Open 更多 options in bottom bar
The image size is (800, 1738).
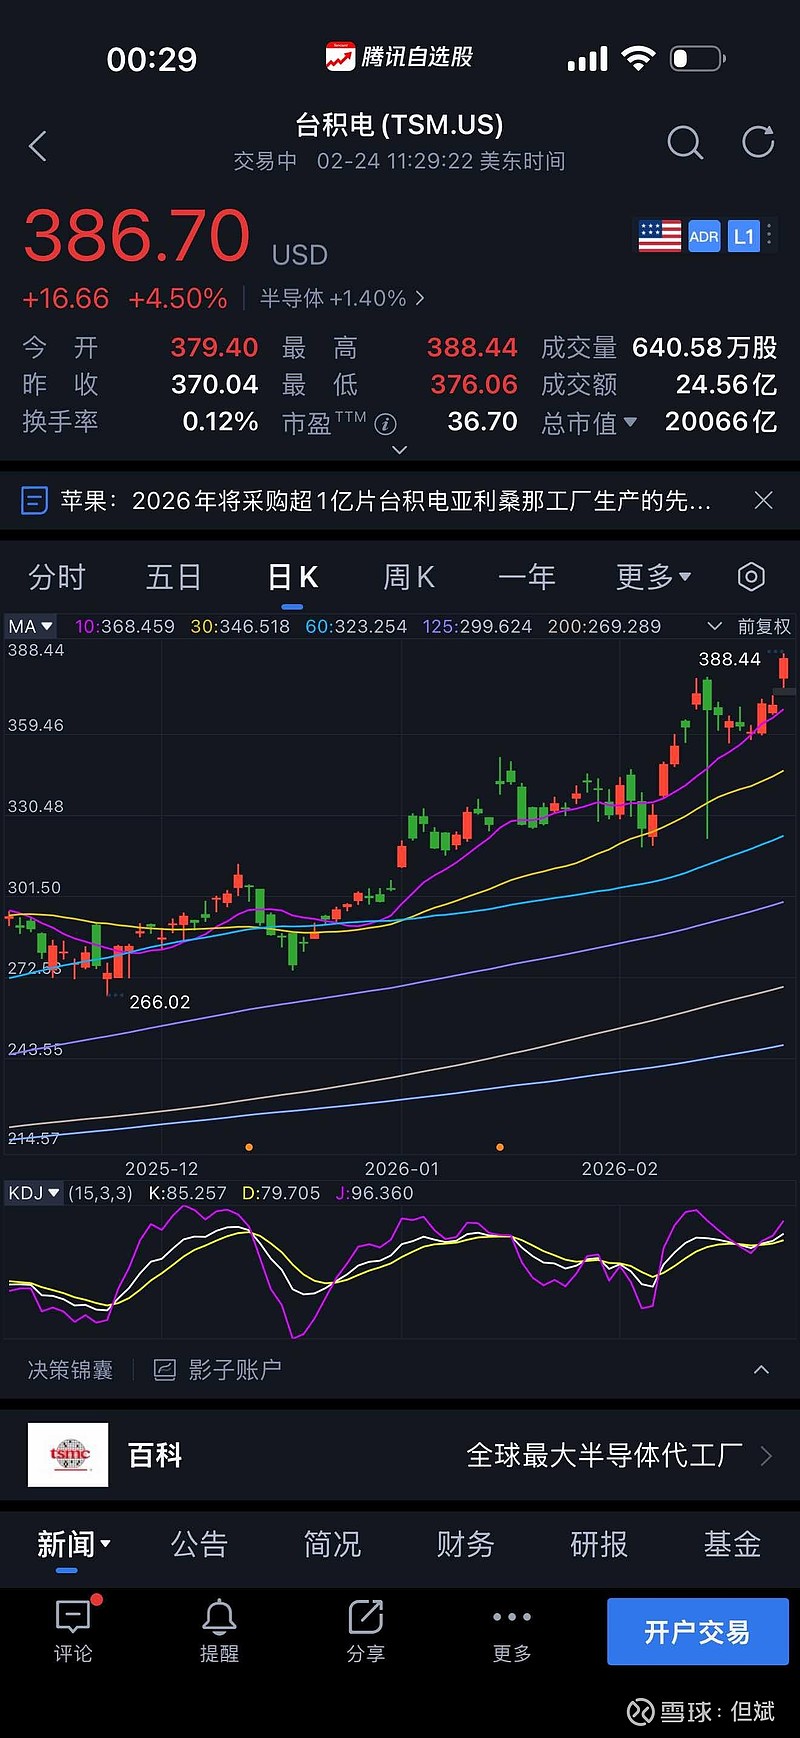pos(512,1631)
